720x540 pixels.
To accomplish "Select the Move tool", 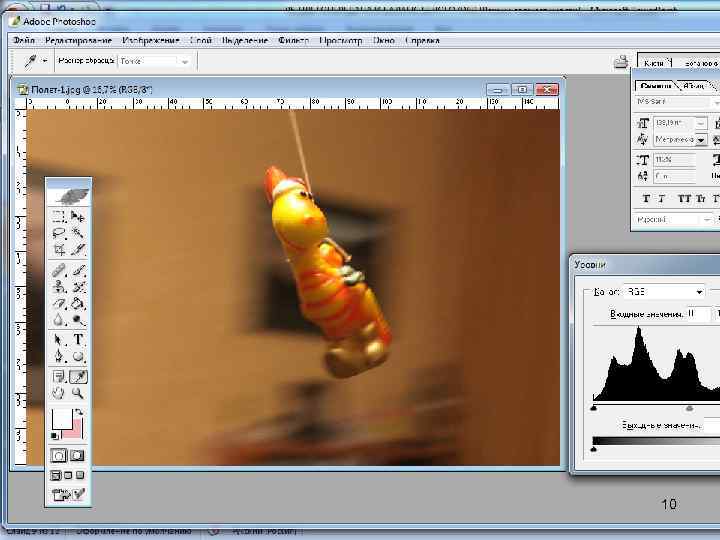I will click(78, 216).
